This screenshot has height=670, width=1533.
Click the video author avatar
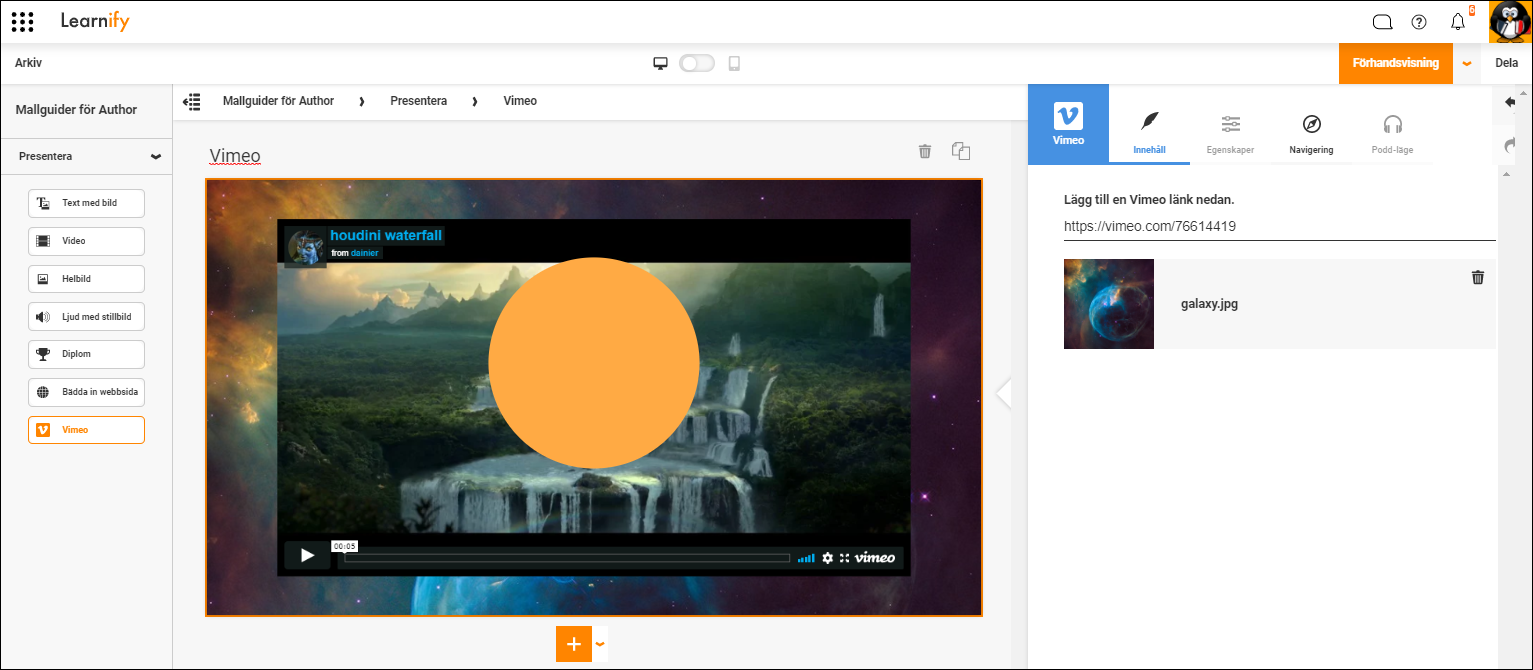click(x=305, y=246)
